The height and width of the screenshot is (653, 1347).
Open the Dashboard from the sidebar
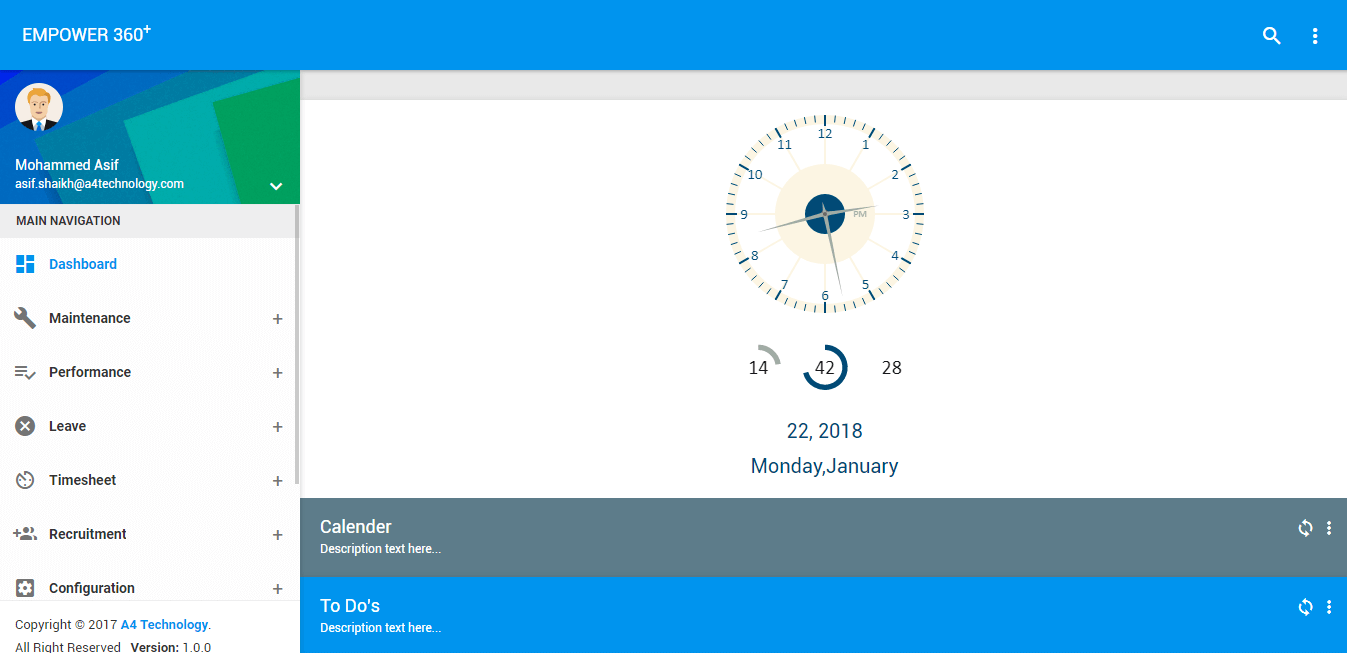[83, 263]
